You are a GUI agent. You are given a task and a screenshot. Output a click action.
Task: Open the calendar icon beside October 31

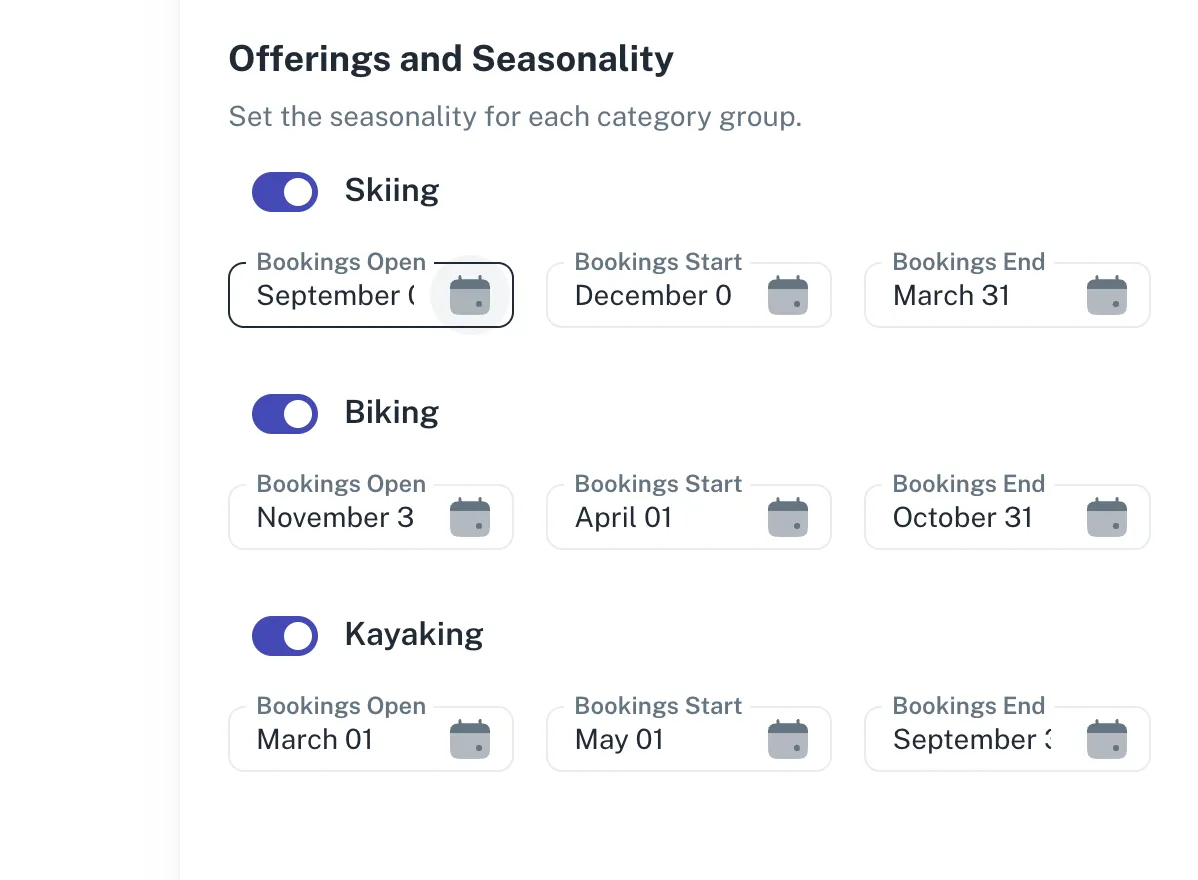[1106, 516]
